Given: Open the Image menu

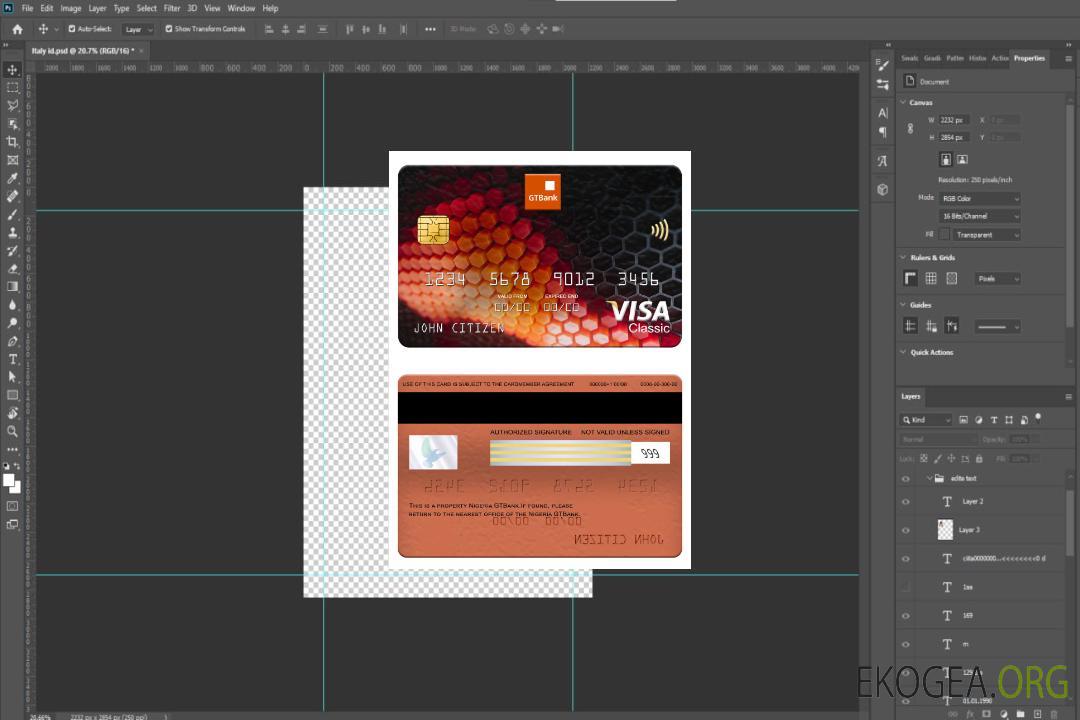Looking at the screenshot, I should [x=70, y=8].
